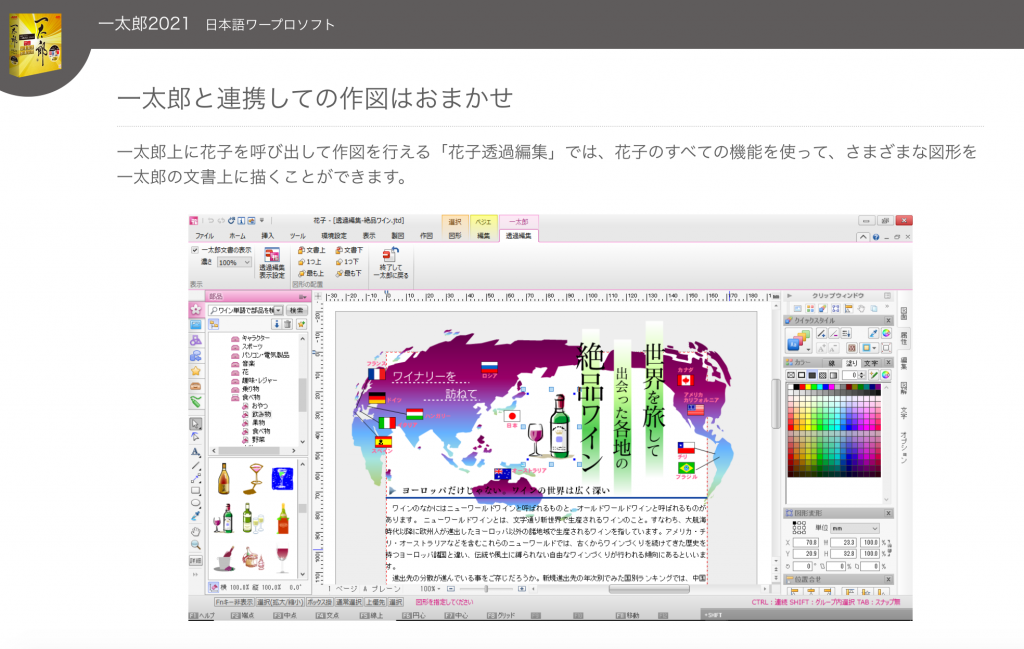
Task: Toggle the 一太郎文書の表示 checkbox
Action: 195,250
